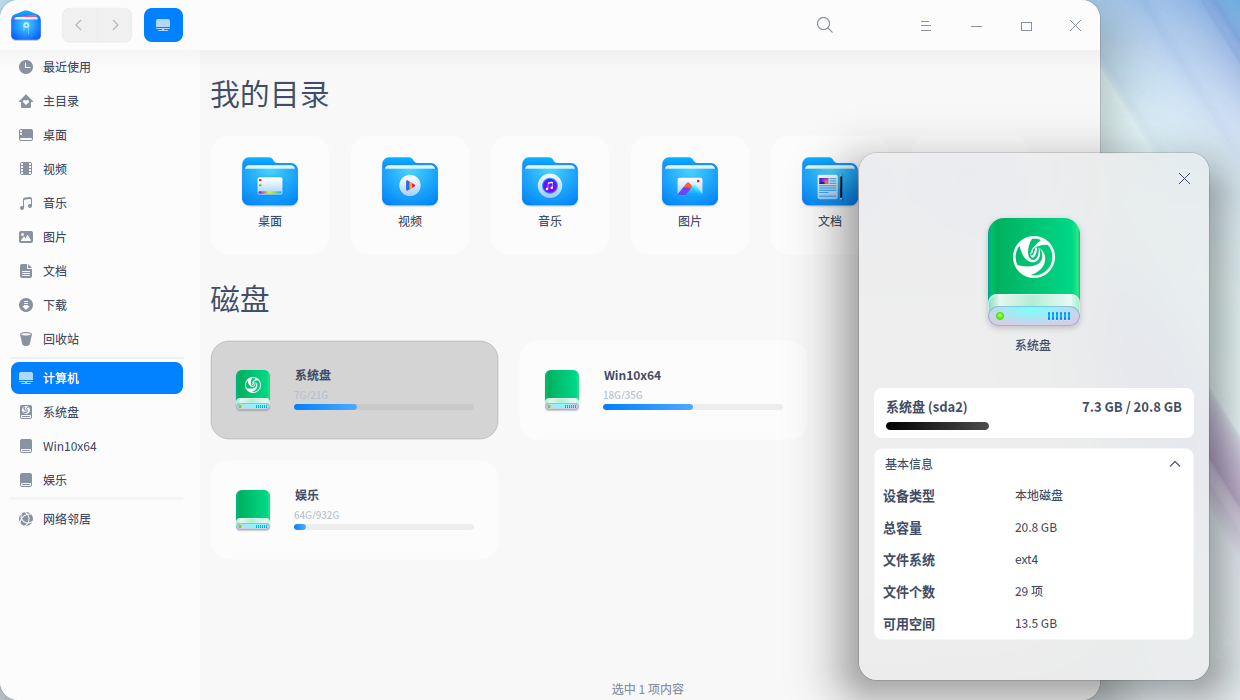Select the 娱乐 disk tile
This screenshot has width=1240, height=700.
[354, 510]
